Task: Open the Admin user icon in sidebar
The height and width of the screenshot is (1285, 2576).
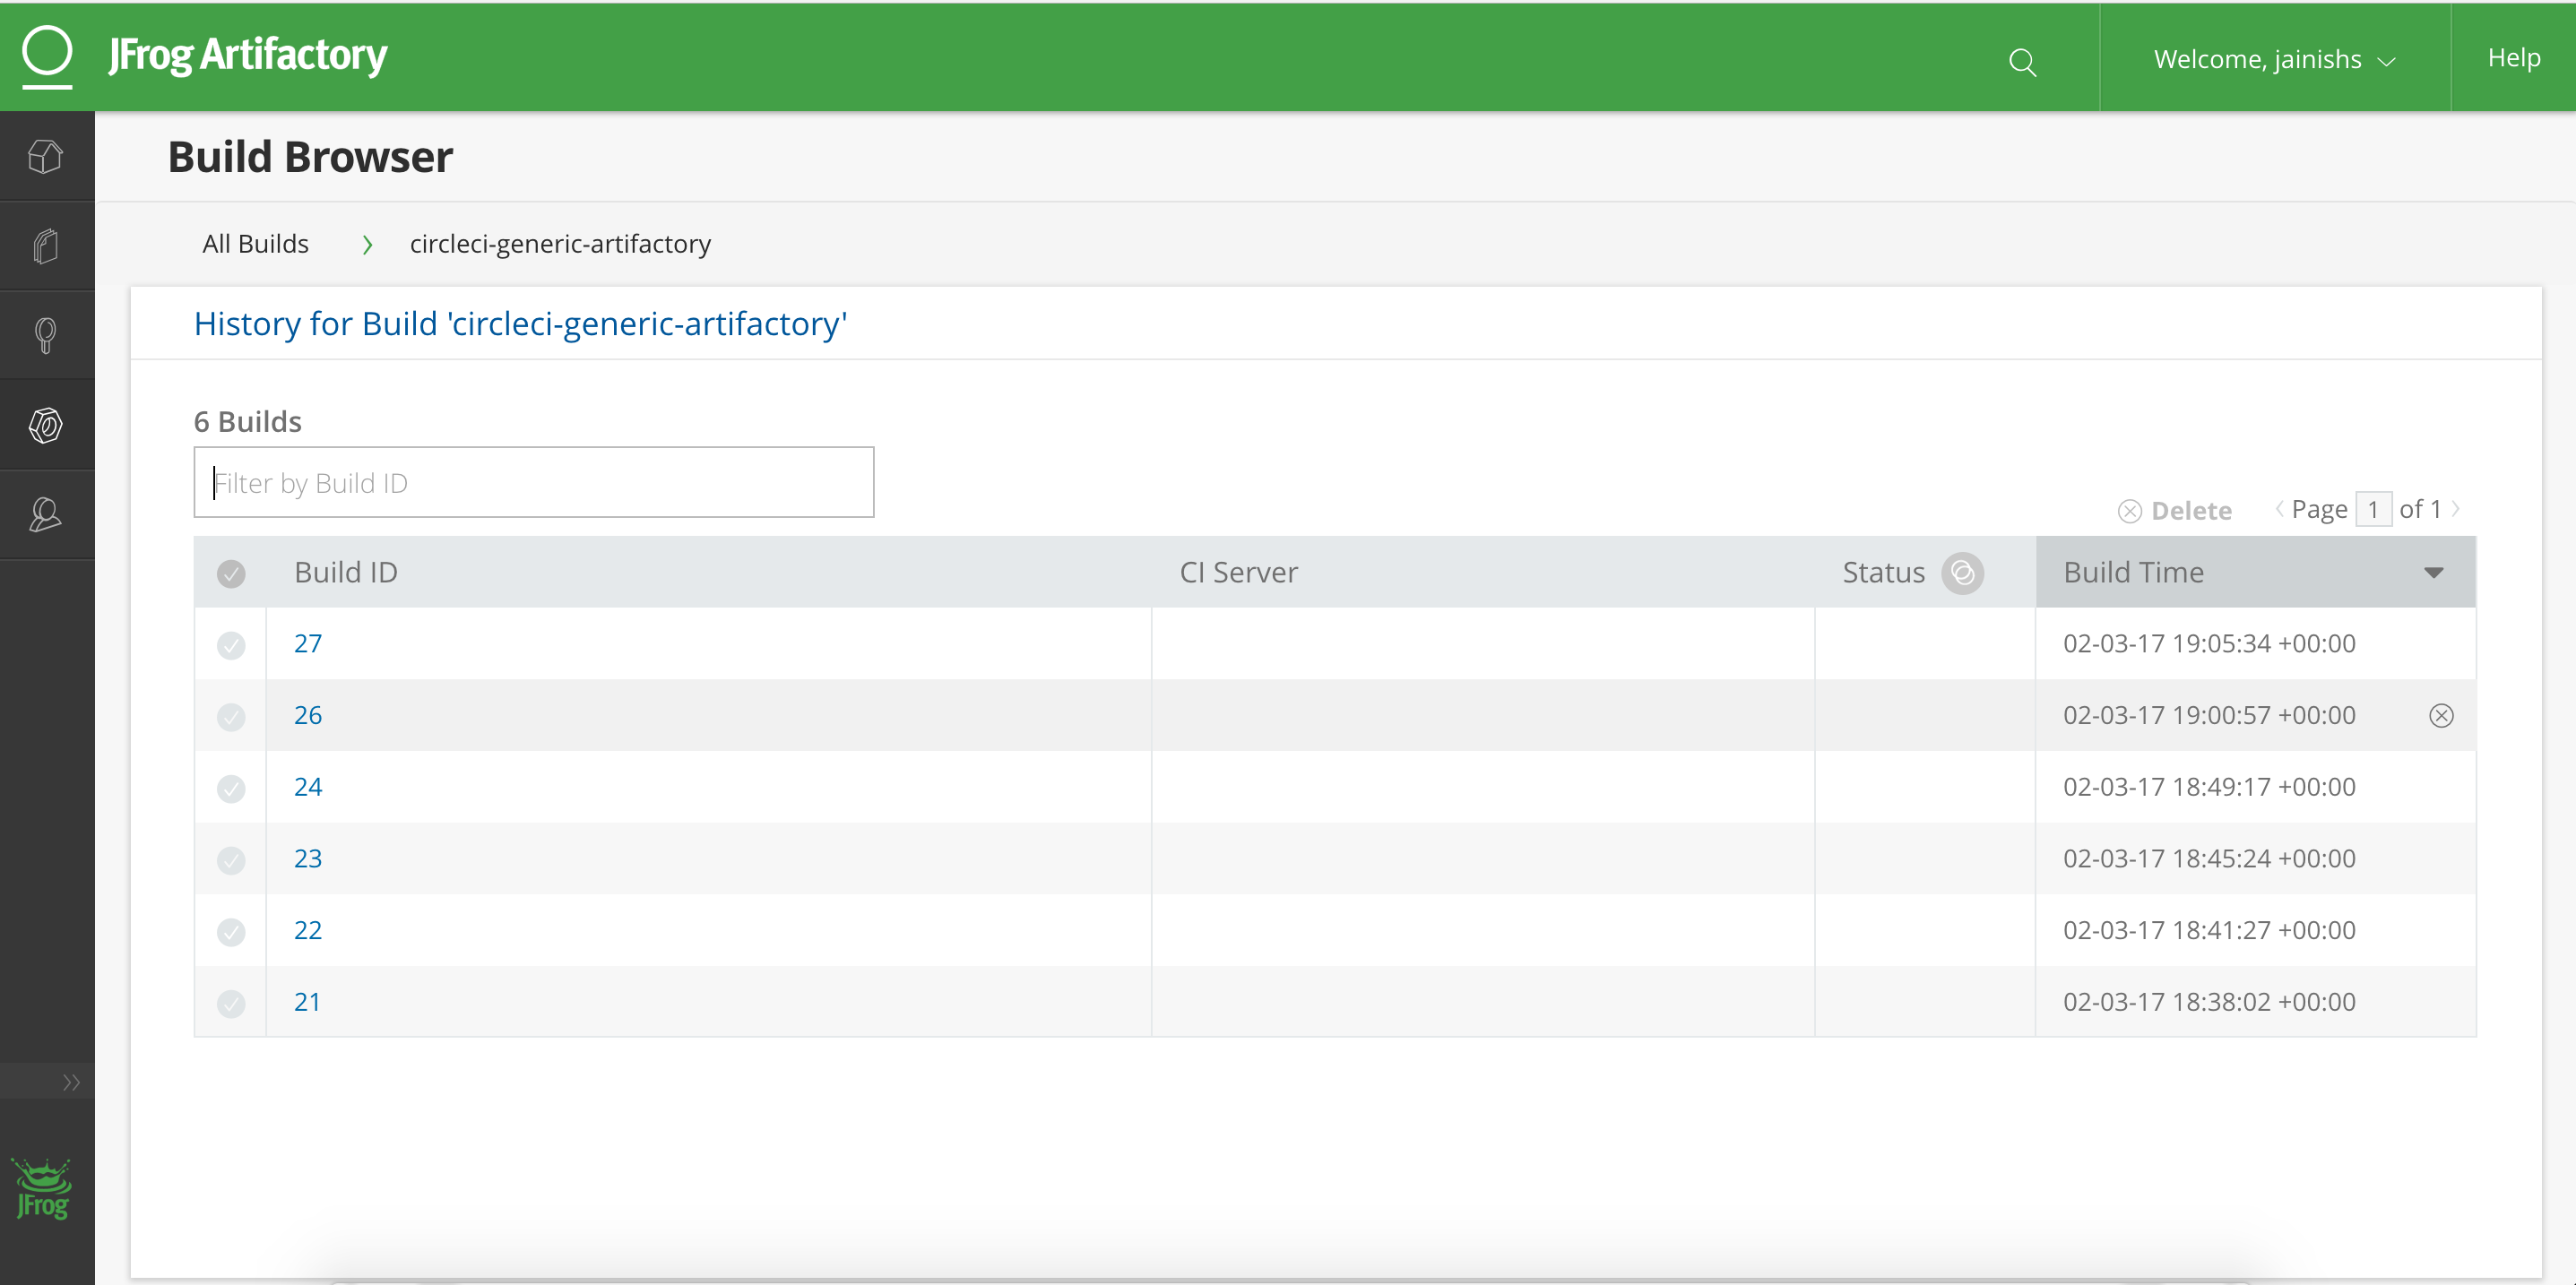Action: pyautogui.click(x=46, y=515)
